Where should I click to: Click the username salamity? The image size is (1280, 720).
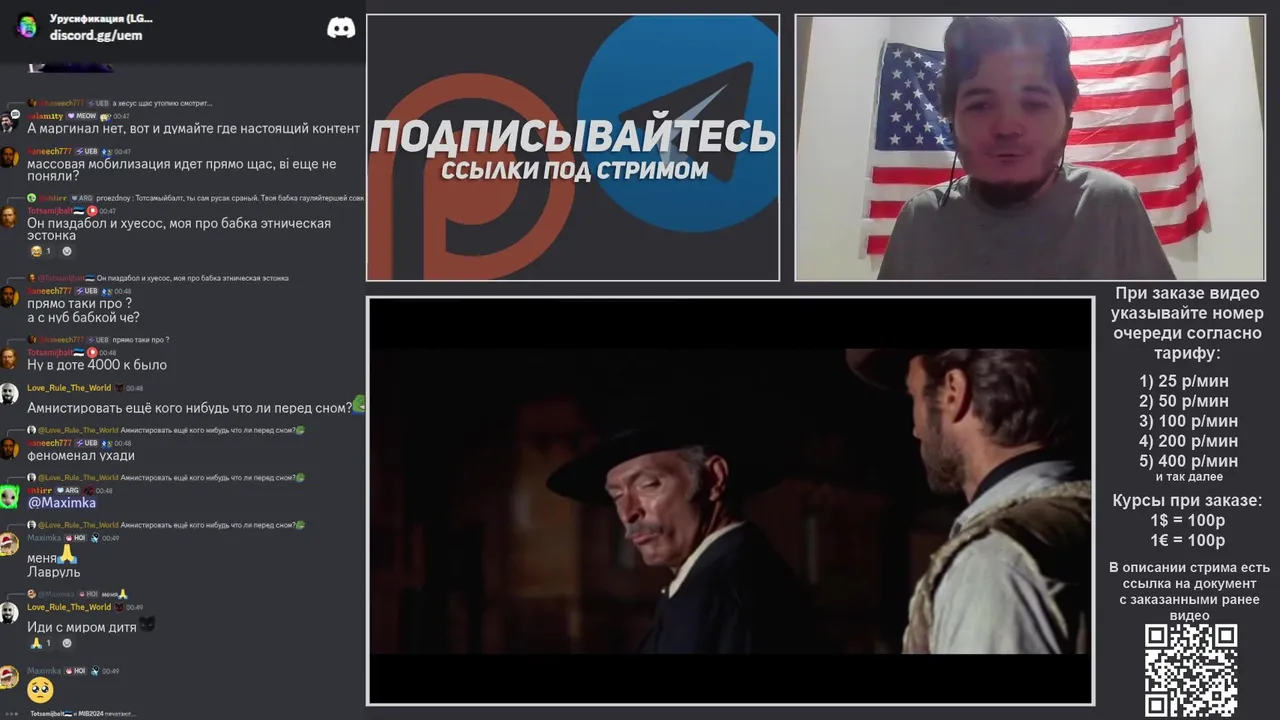pos(45,116)
